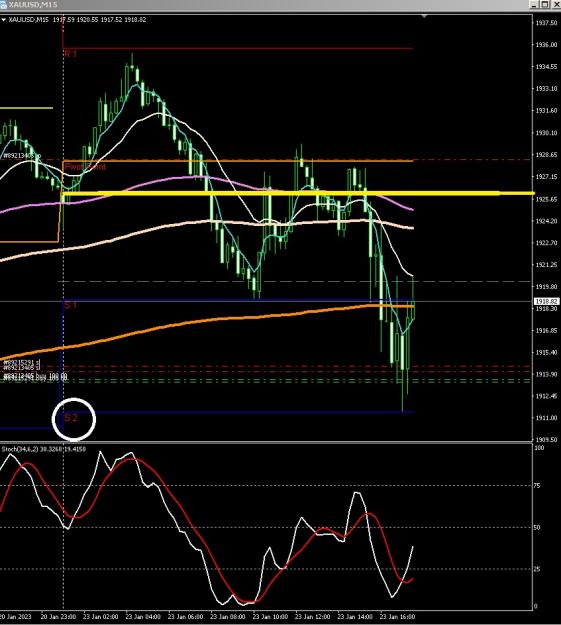Click the 1919.80 price axis label
Viewport: 561px width, 625px height.
point(546,287)
